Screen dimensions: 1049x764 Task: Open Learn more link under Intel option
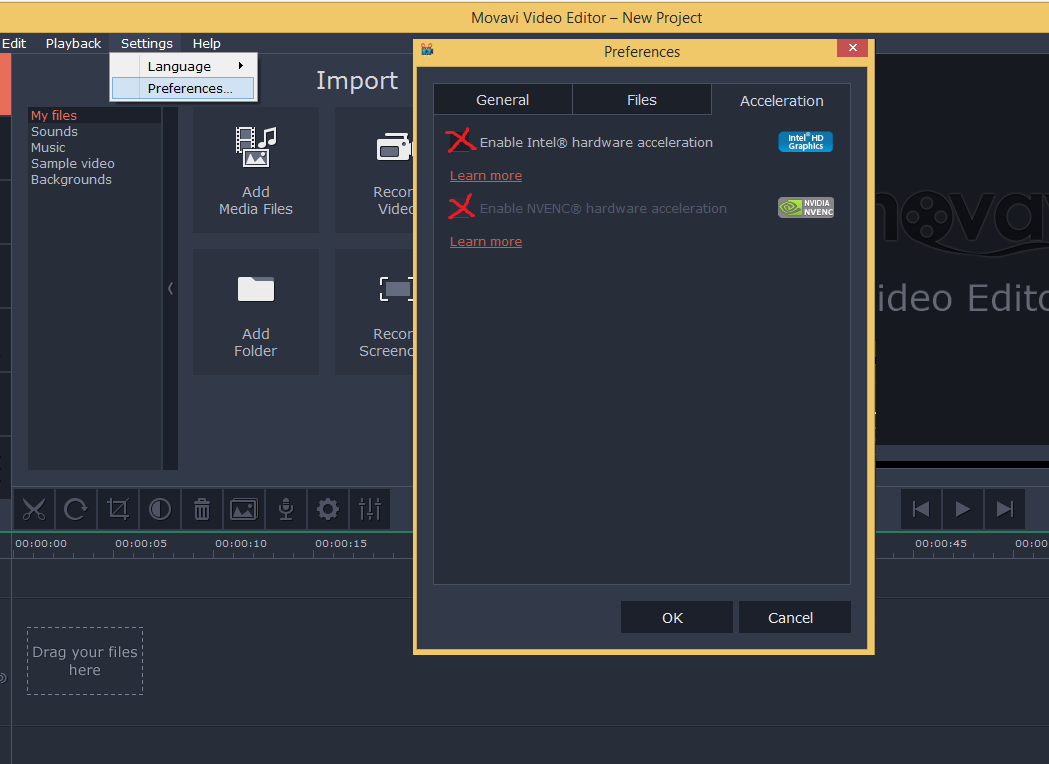point(486,175)
